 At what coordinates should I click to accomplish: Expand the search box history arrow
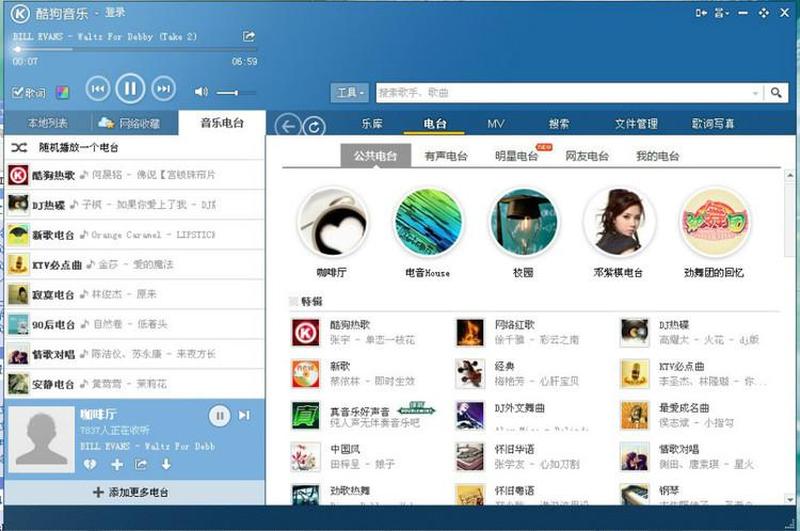[x=755, y=93]
